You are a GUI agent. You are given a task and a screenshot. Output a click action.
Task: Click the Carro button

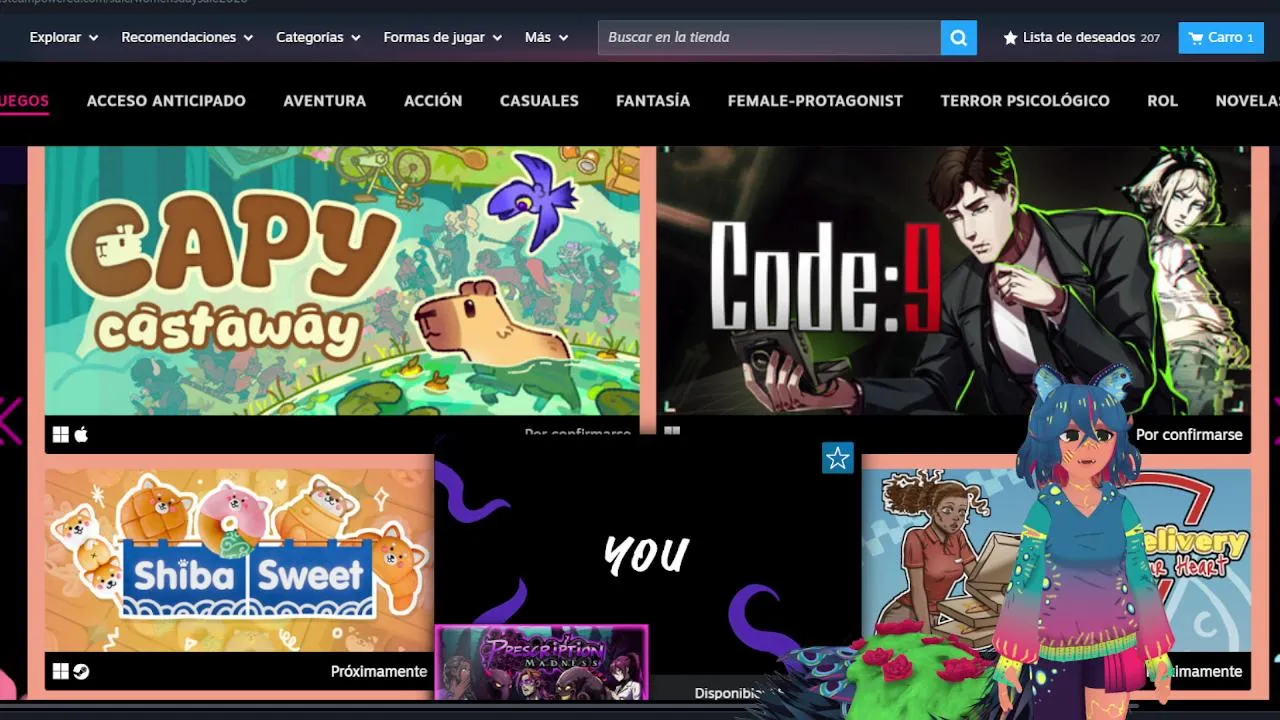click(x=1221, y=38)
